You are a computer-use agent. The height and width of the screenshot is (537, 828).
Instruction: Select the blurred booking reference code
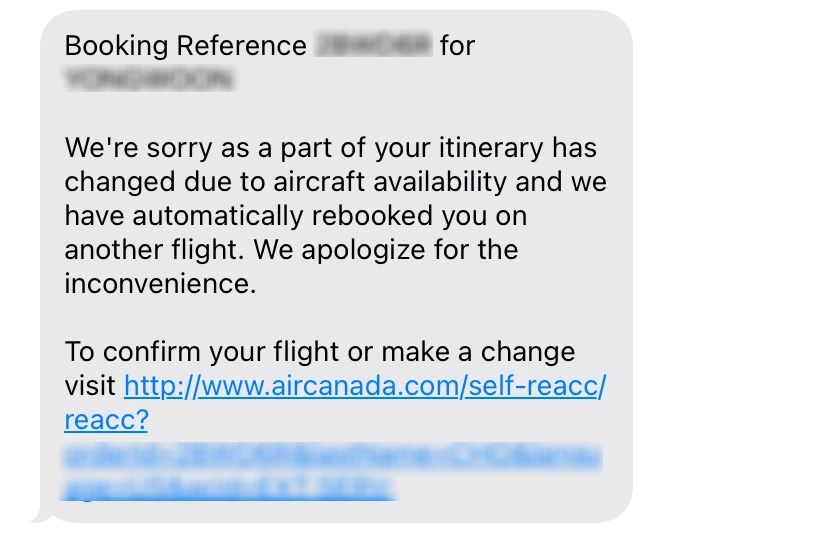pyautogui.click(x=373, y=45)
